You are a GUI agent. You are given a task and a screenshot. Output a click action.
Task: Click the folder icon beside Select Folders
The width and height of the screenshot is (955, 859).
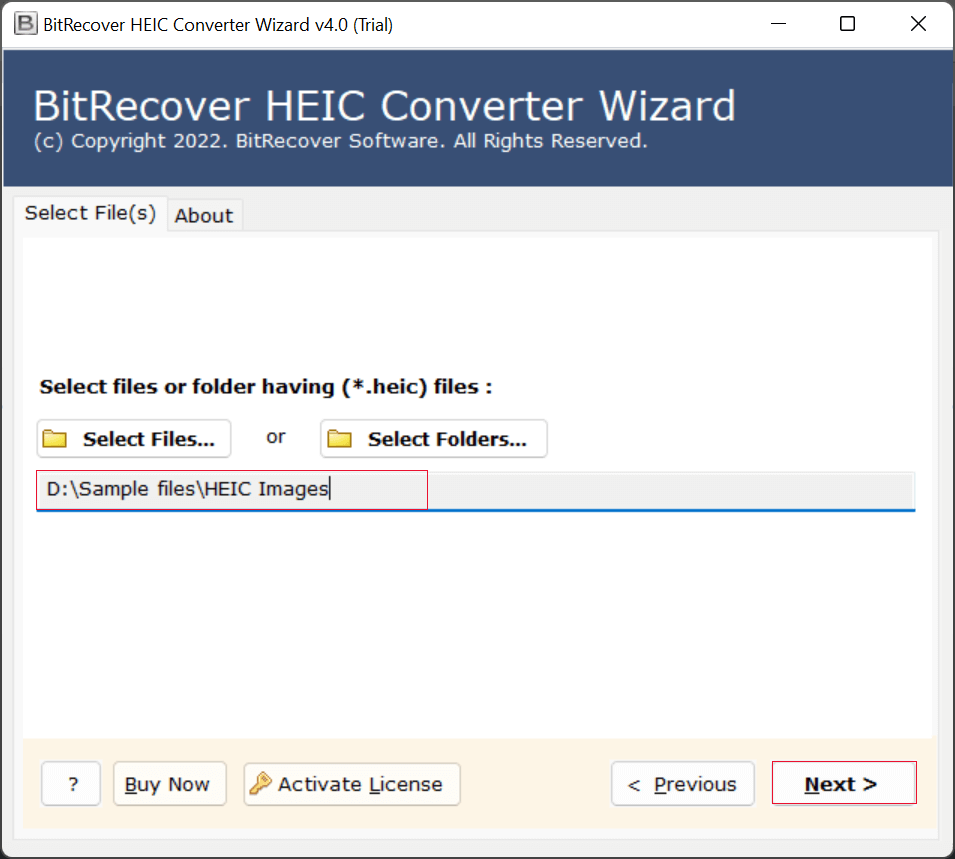[340, 440]
